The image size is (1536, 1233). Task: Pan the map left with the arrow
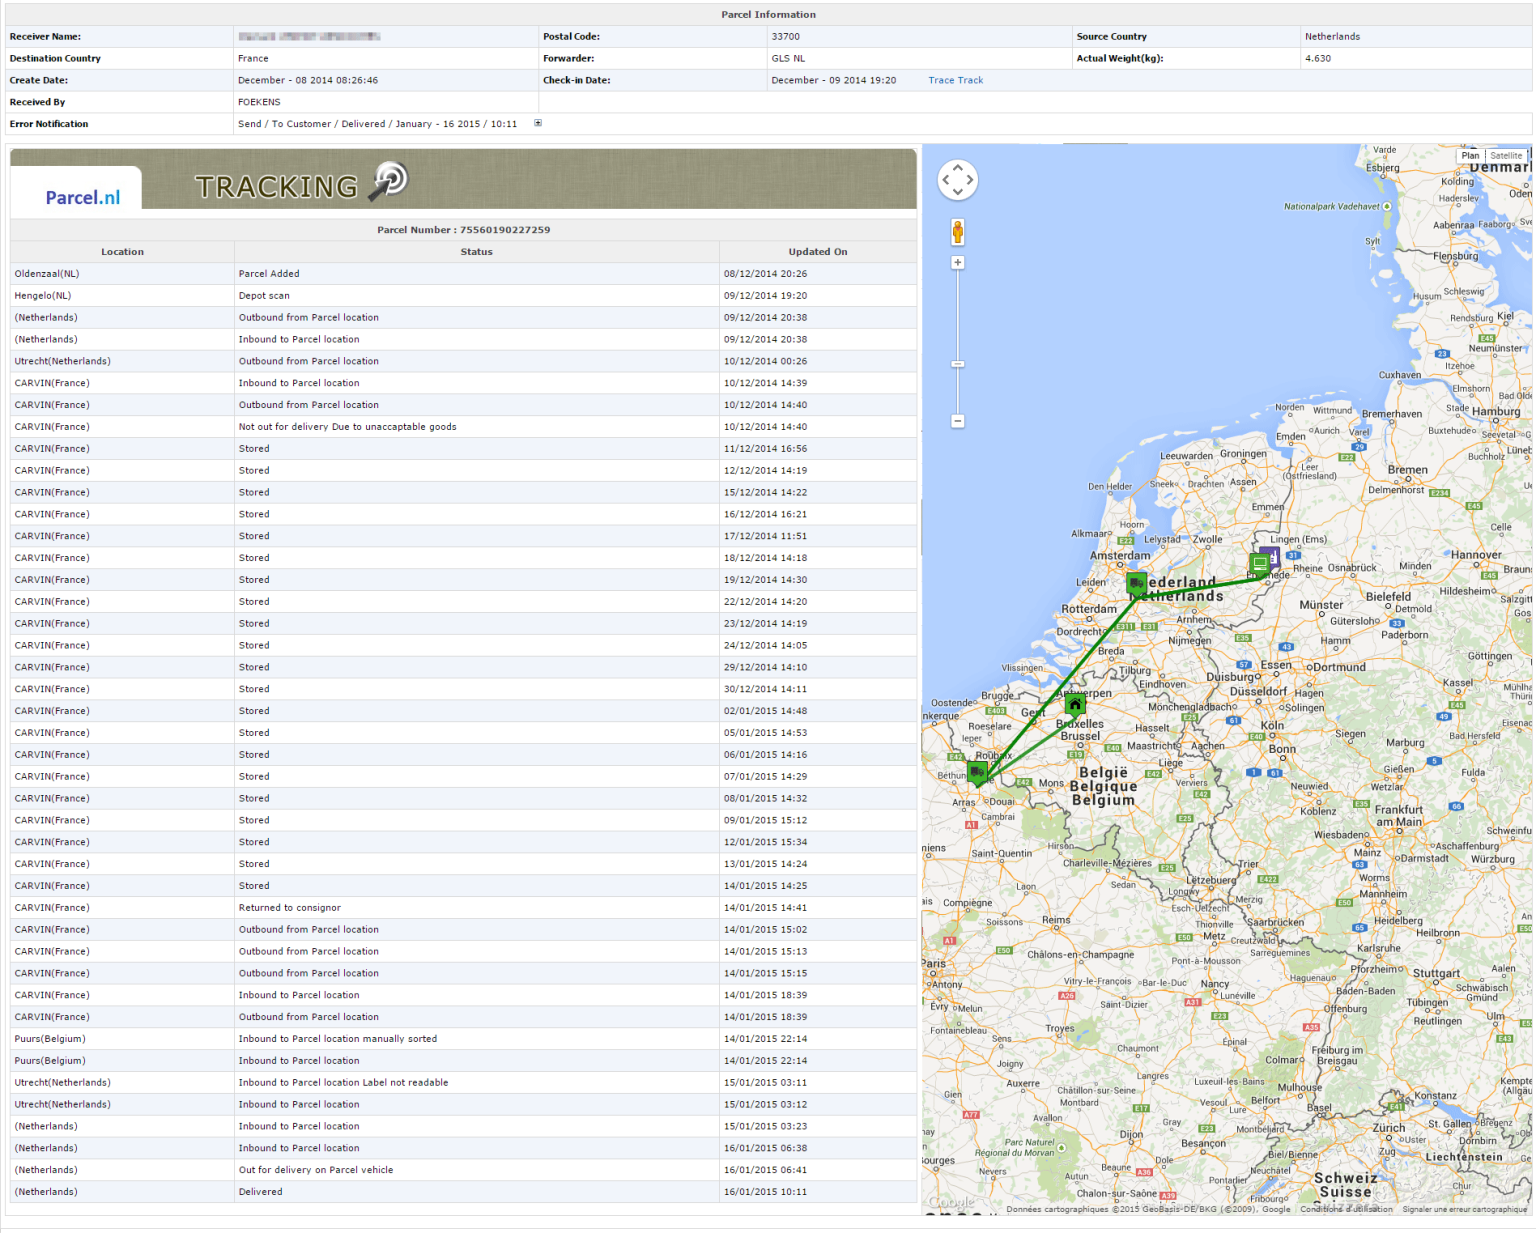(x=945, y=180)
